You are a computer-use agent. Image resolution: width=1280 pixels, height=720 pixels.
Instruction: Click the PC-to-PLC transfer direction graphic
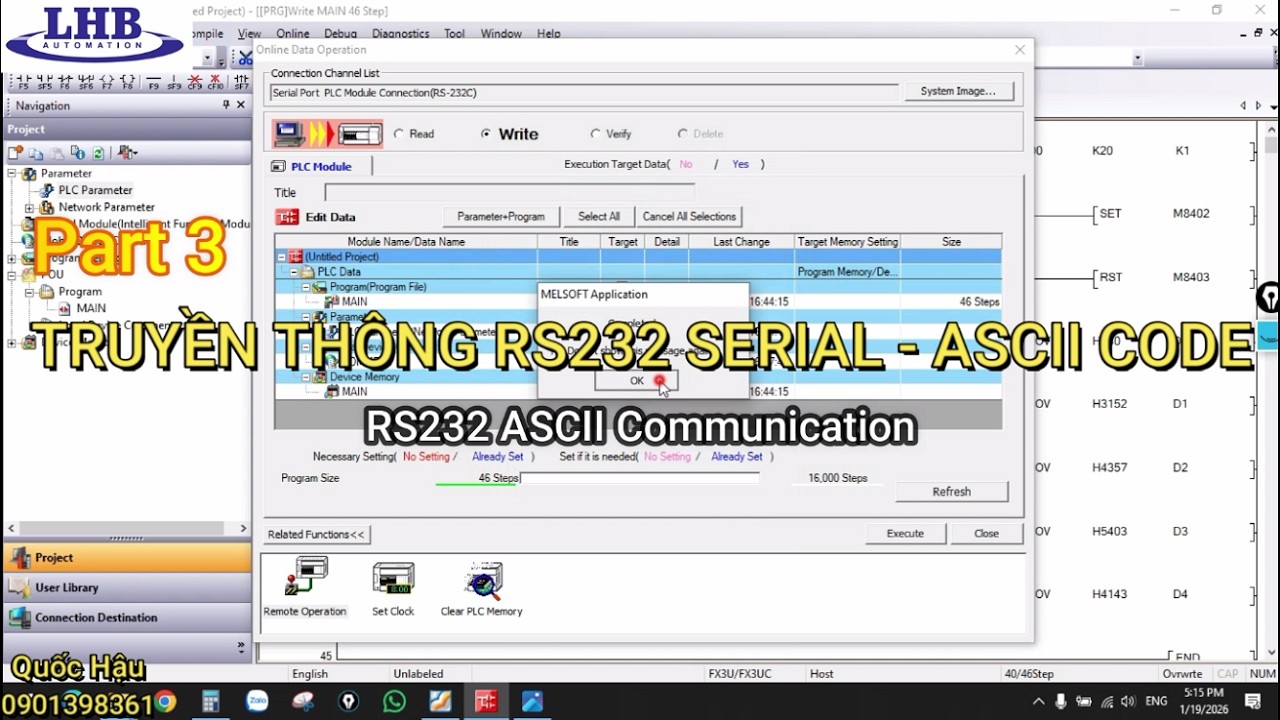328,133
